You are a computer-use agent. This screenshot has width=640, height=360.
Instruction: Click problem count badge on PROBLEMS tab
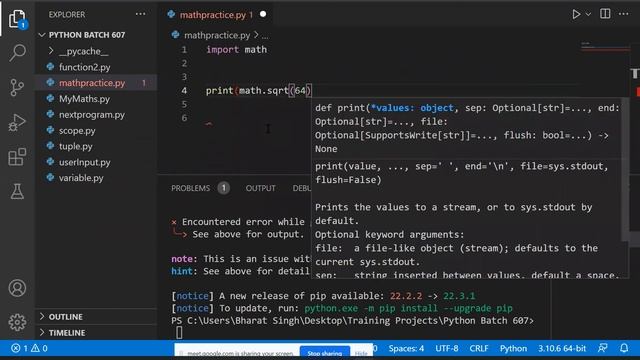click(x=223, y=188)
